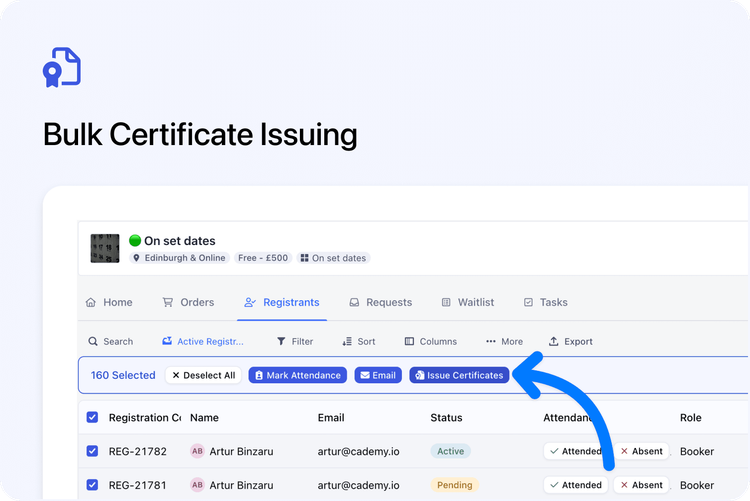Click the Email column header

coord(331,418)
